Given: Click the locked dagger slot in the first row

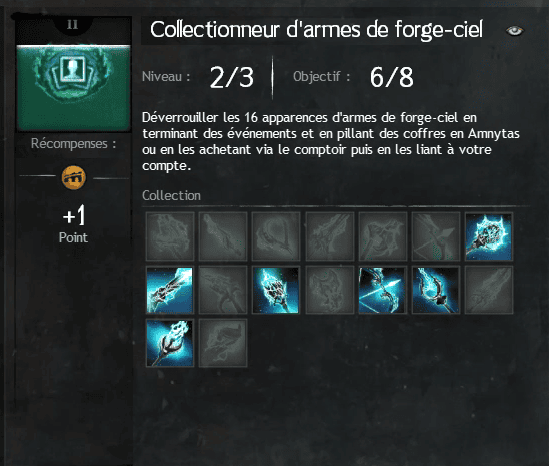Looking at the screenshot, I should tap(223, 237).
